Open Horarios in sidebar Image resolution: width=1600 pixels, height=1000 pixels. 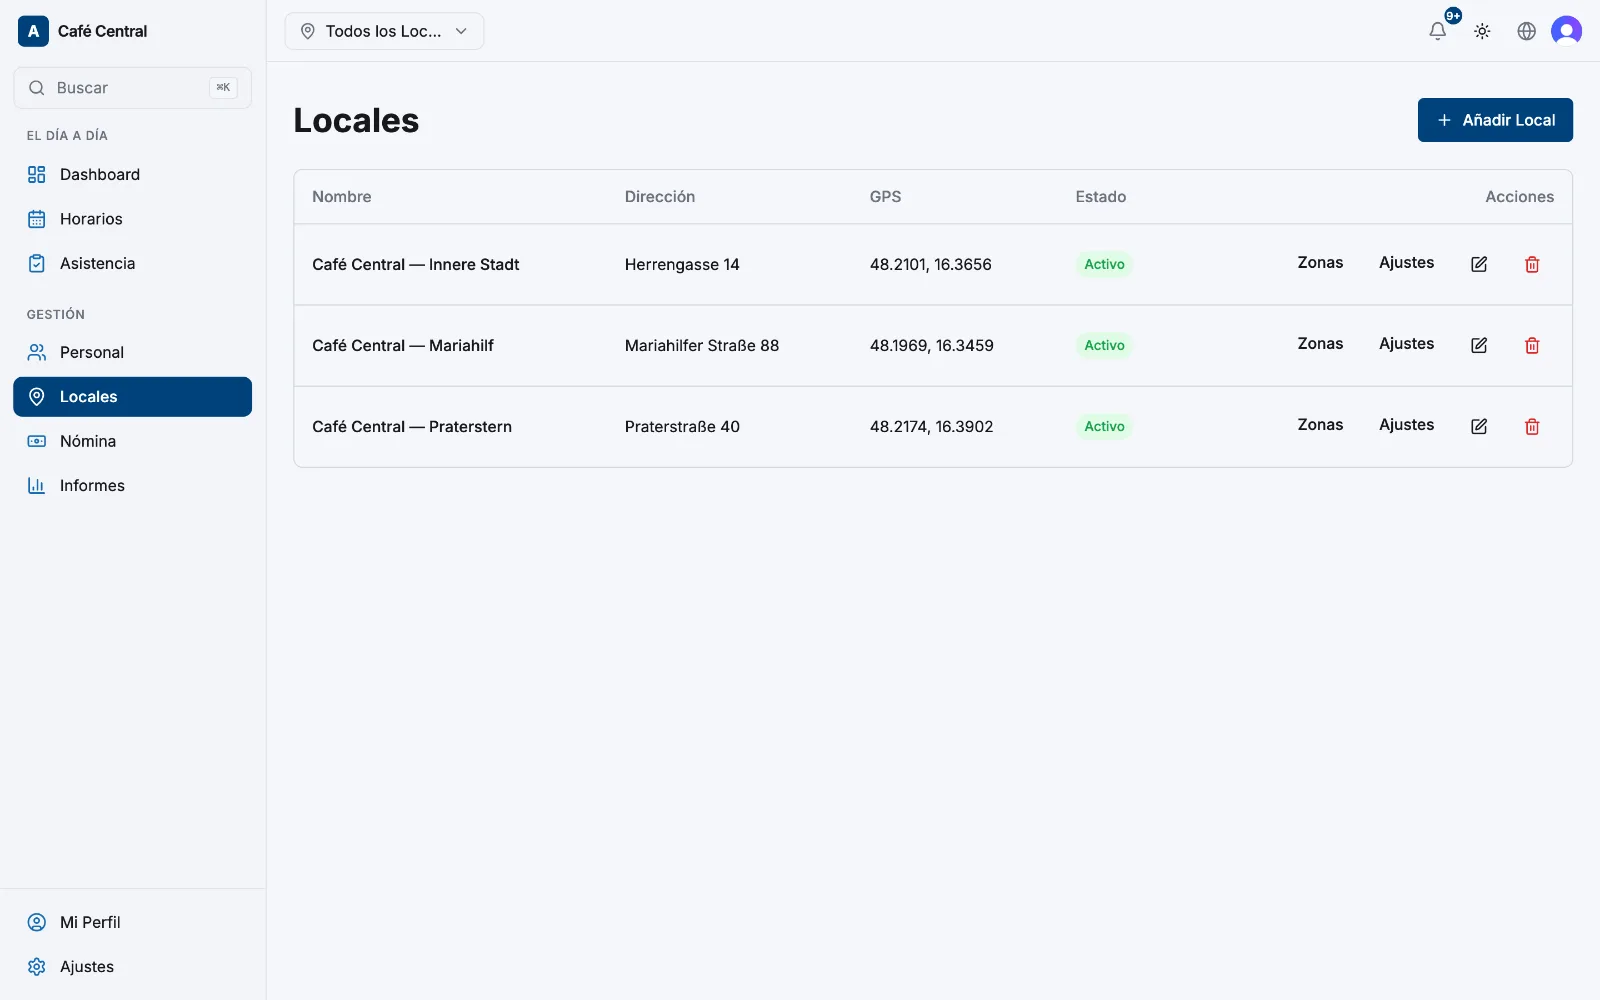[x=132, y=219]
